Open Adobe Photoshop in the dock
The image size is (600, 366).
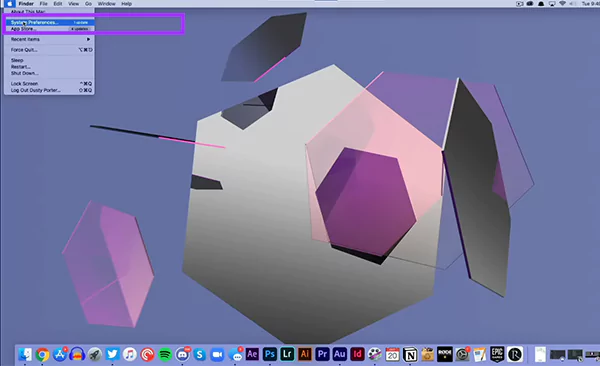(269, 354)
